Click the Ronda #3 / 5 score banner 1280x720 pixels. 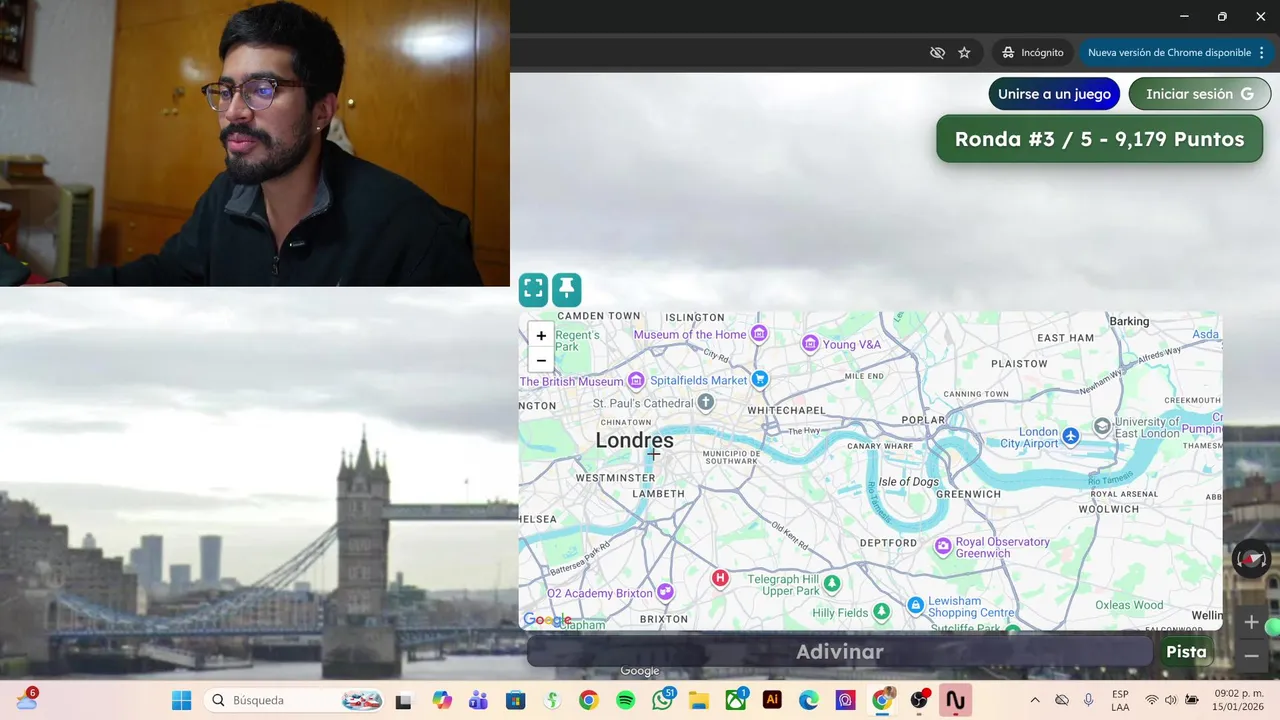tap(1100, 139)
